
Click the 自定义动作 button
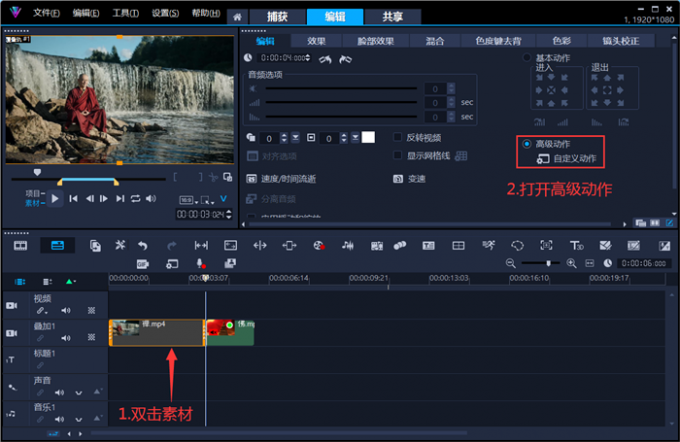(566, 159)
